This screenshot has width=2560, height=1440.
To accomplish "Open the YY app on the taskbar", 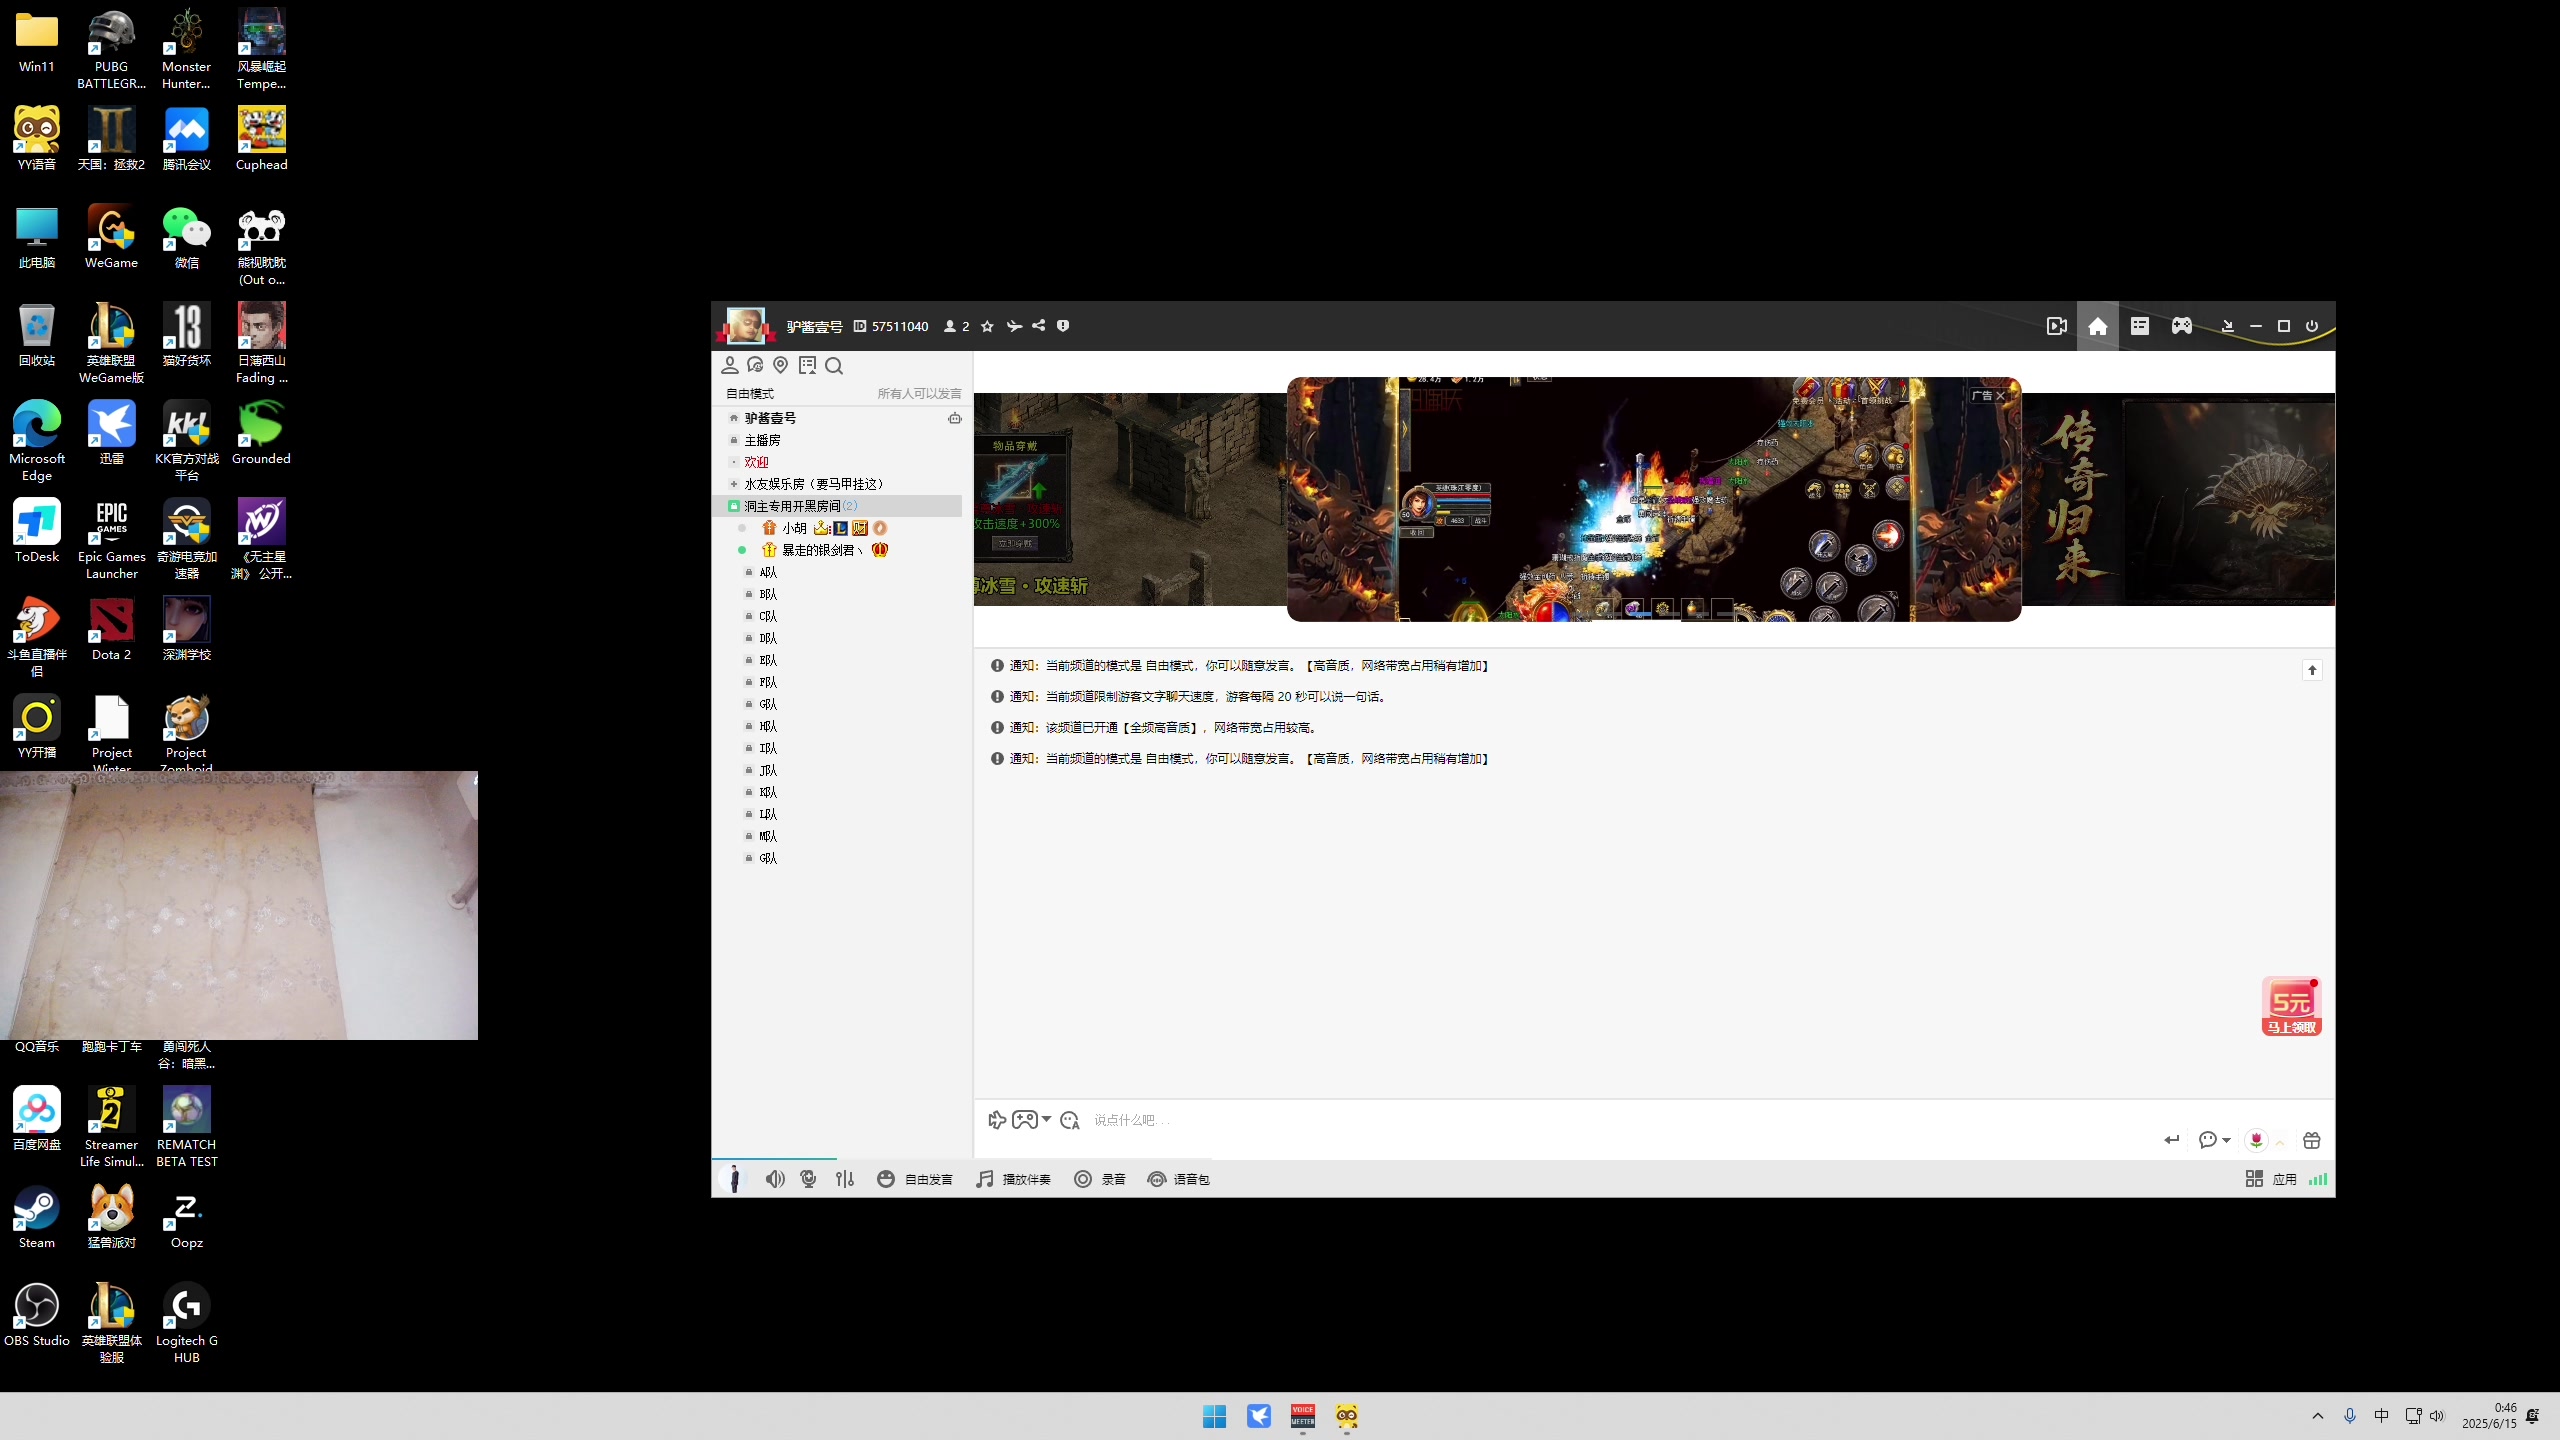I will (x=1347, y=1416).
